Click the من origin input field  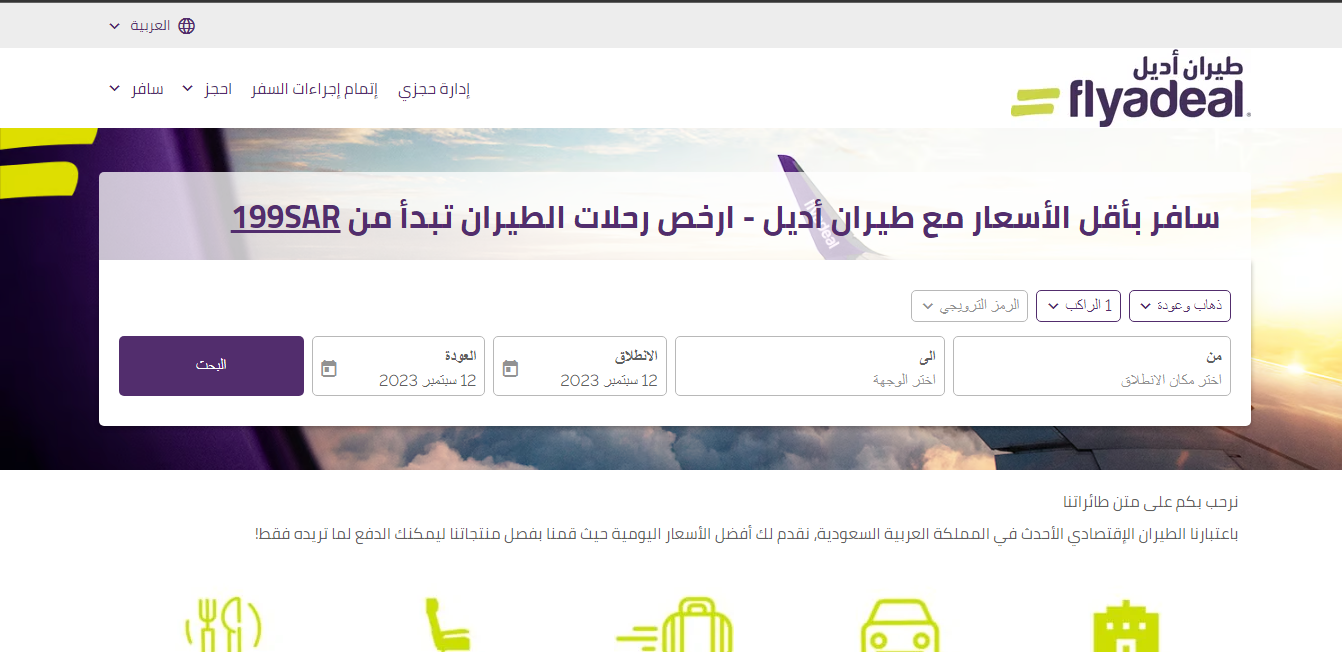pyautogui.click(x=1092, y=367)
